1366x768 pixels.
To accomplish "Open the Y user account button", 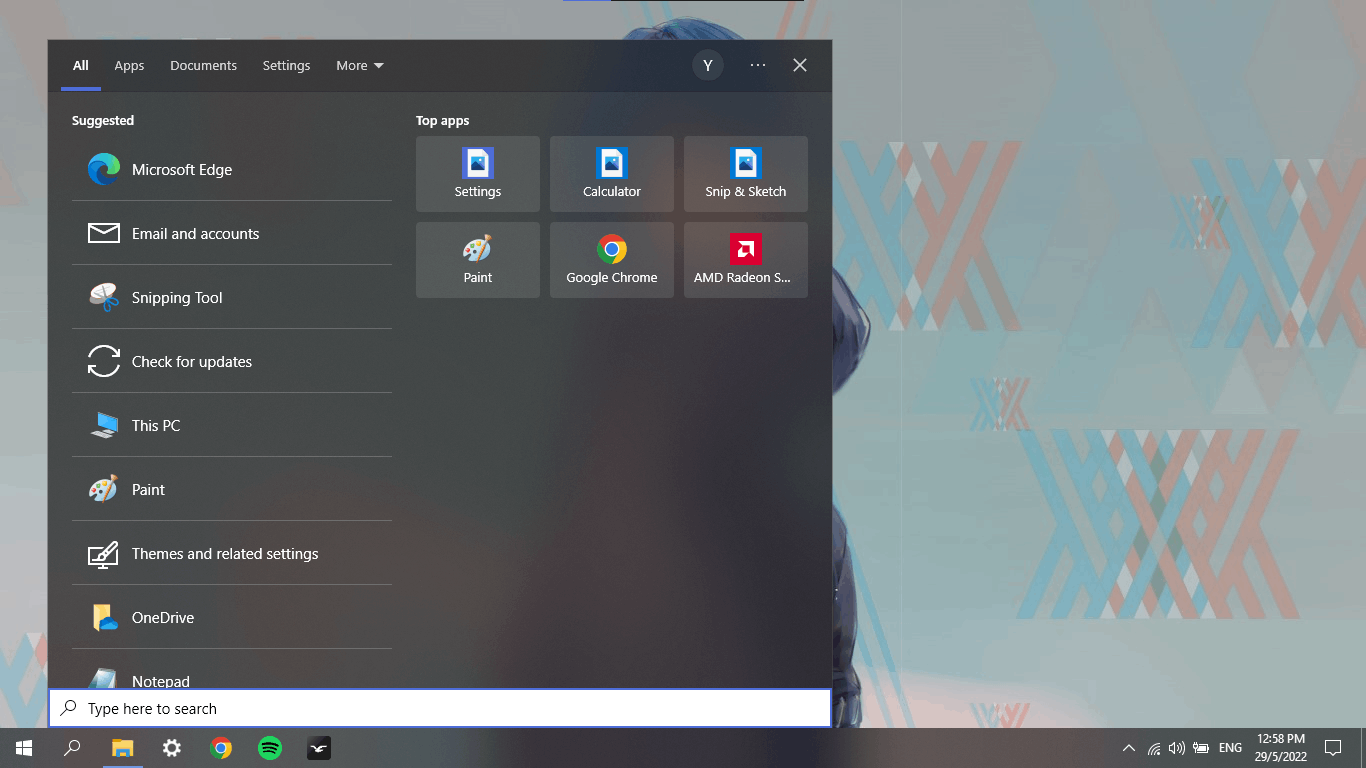I will [708, 65].
